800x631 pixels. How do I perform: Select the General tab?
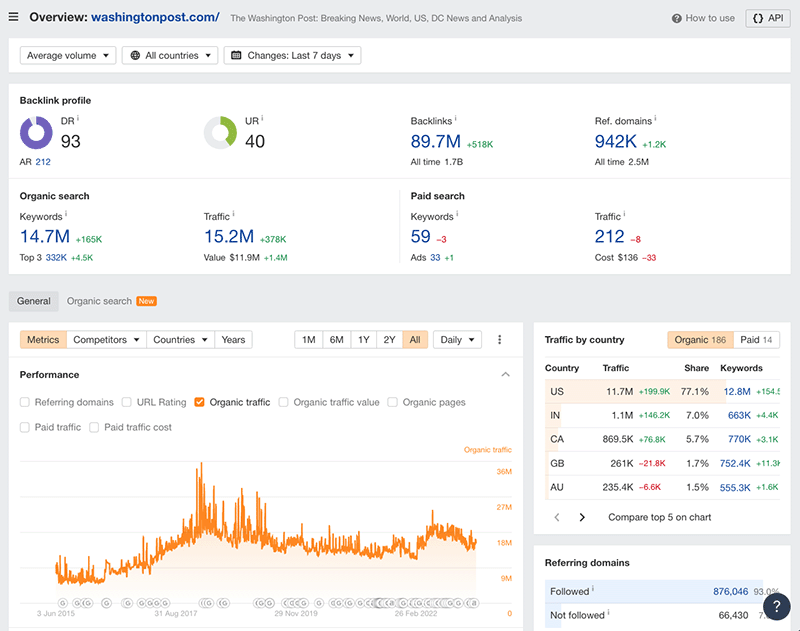(34, 301)
